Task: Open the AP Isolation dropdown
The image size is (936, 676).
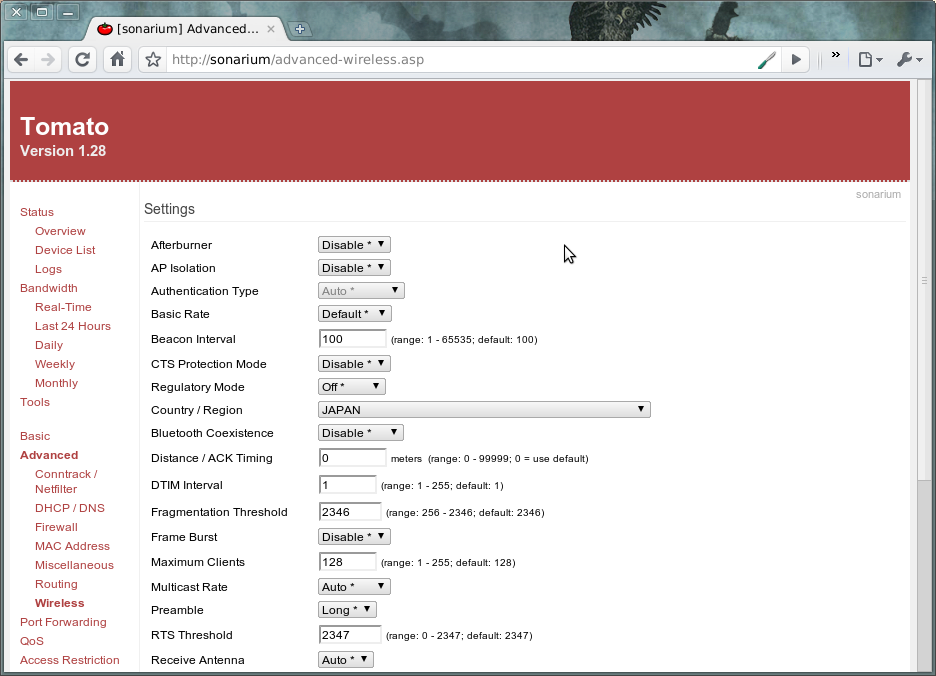Action: [x=354, y=268]
